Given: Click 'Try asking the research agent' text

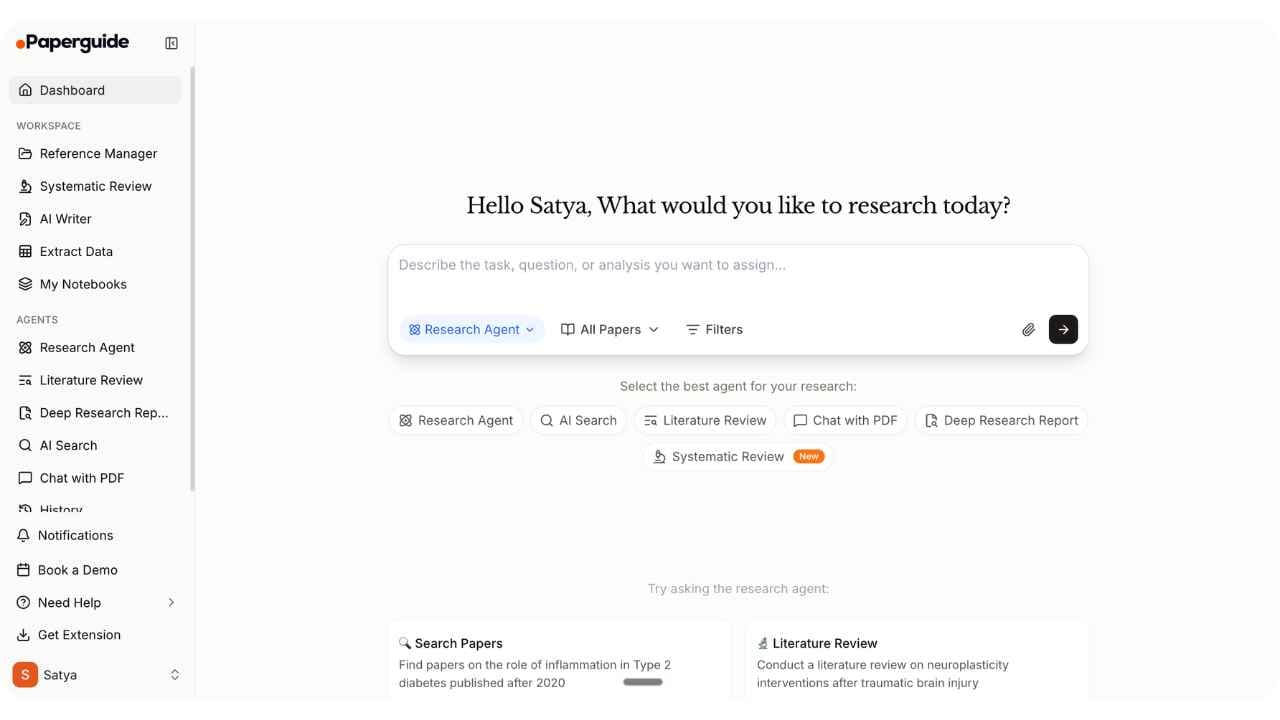Looking at the screenshot, I should (738, 588).
